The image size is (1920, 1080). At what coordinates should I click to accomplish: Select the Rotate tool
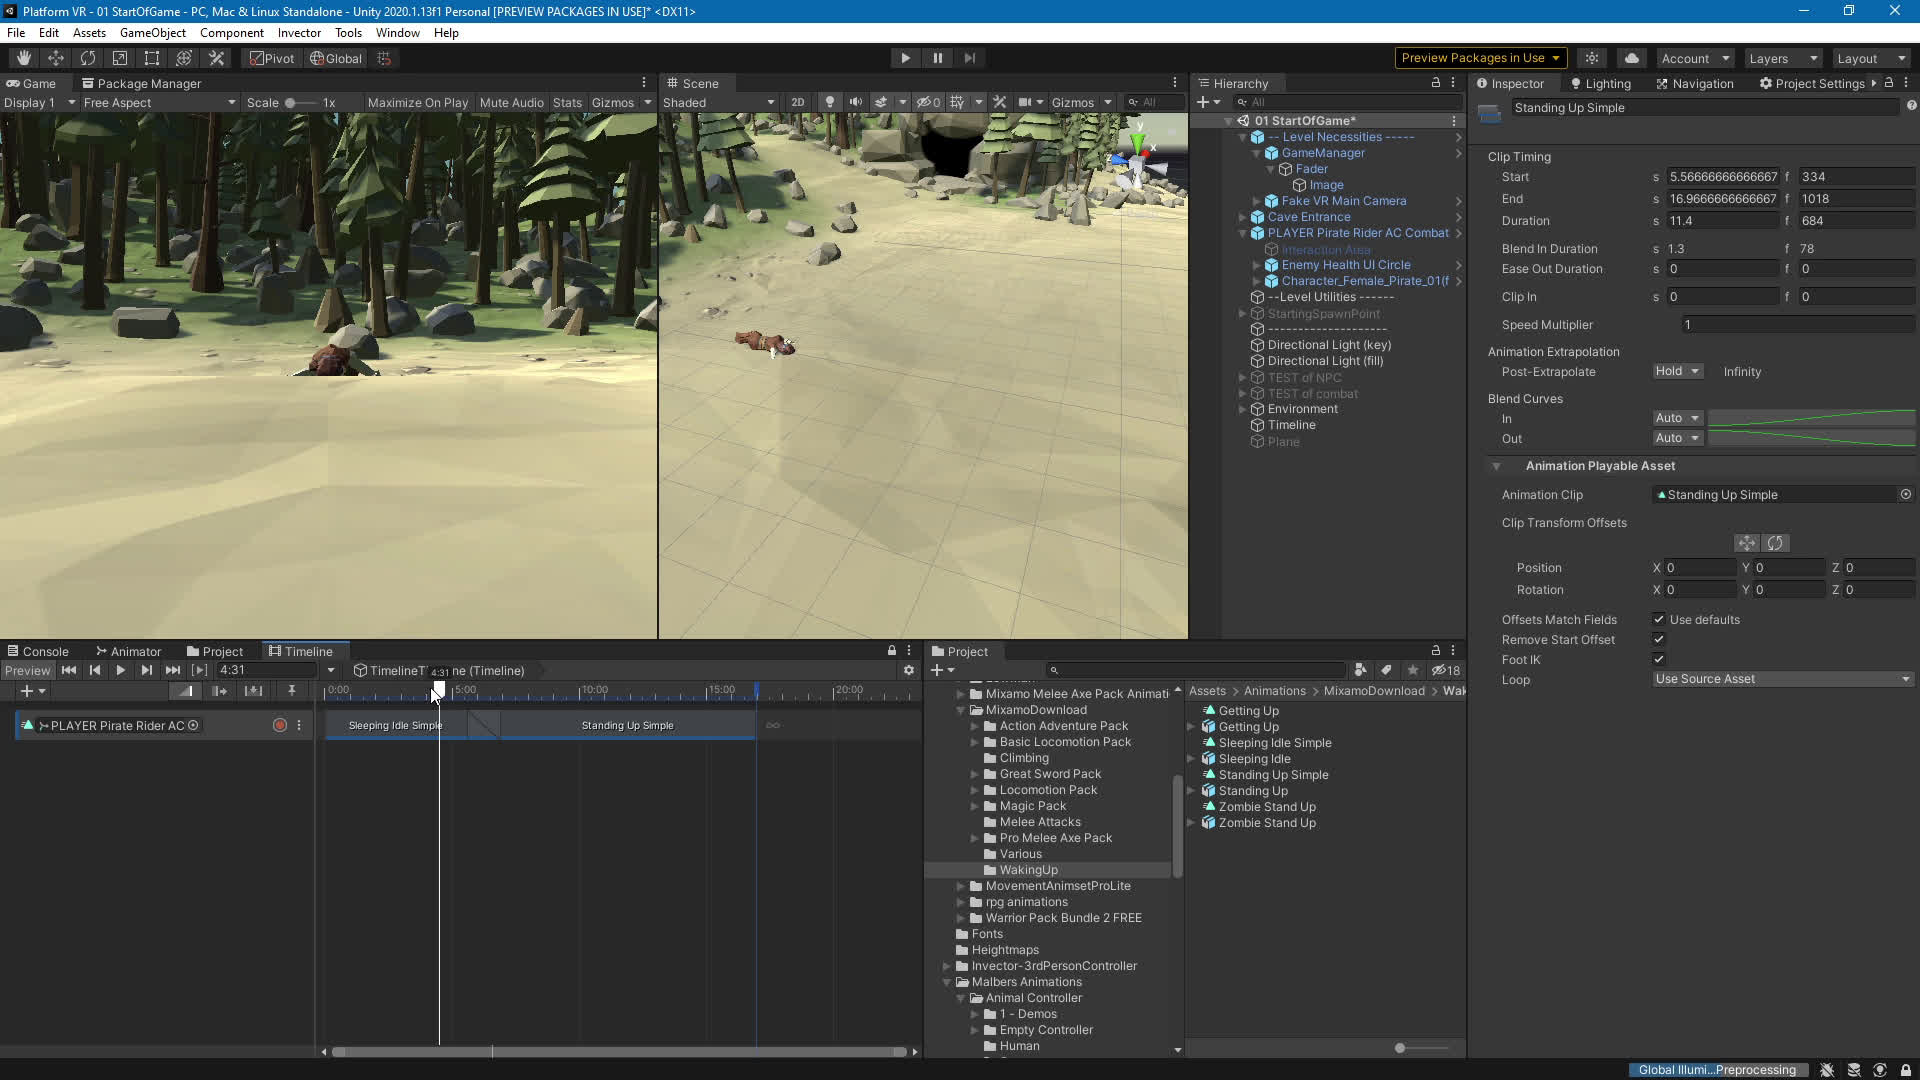pyautogui.click(x=88, y=58)
